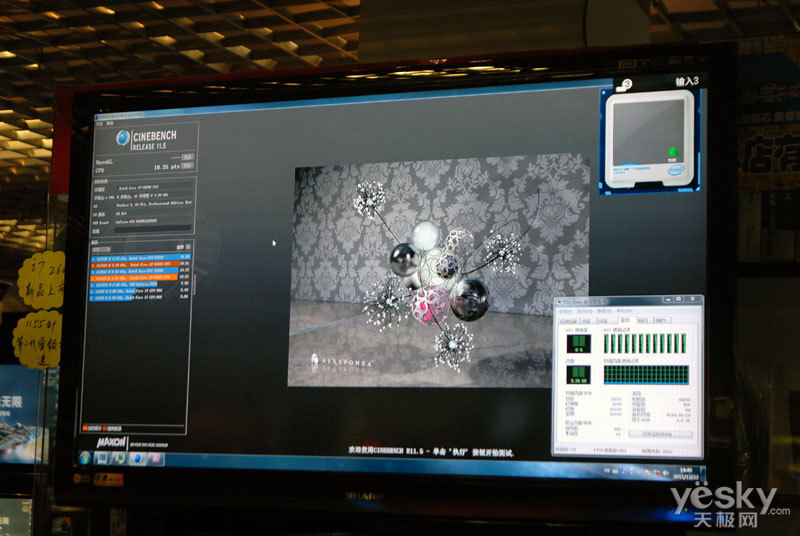The image size is (800, 536).
Task: Click the Info text field in Cinebench
Action: pyautogui.click(x=153, y=229)
